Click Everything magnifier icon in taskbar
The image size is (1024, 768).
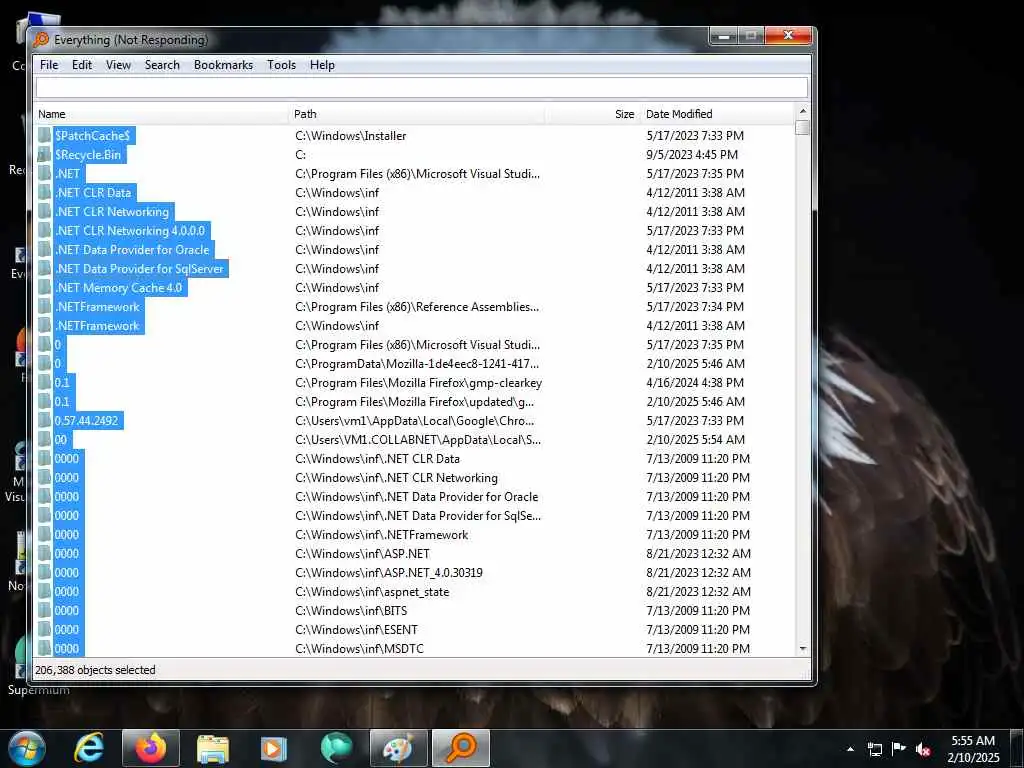click(x=460, y=748)
